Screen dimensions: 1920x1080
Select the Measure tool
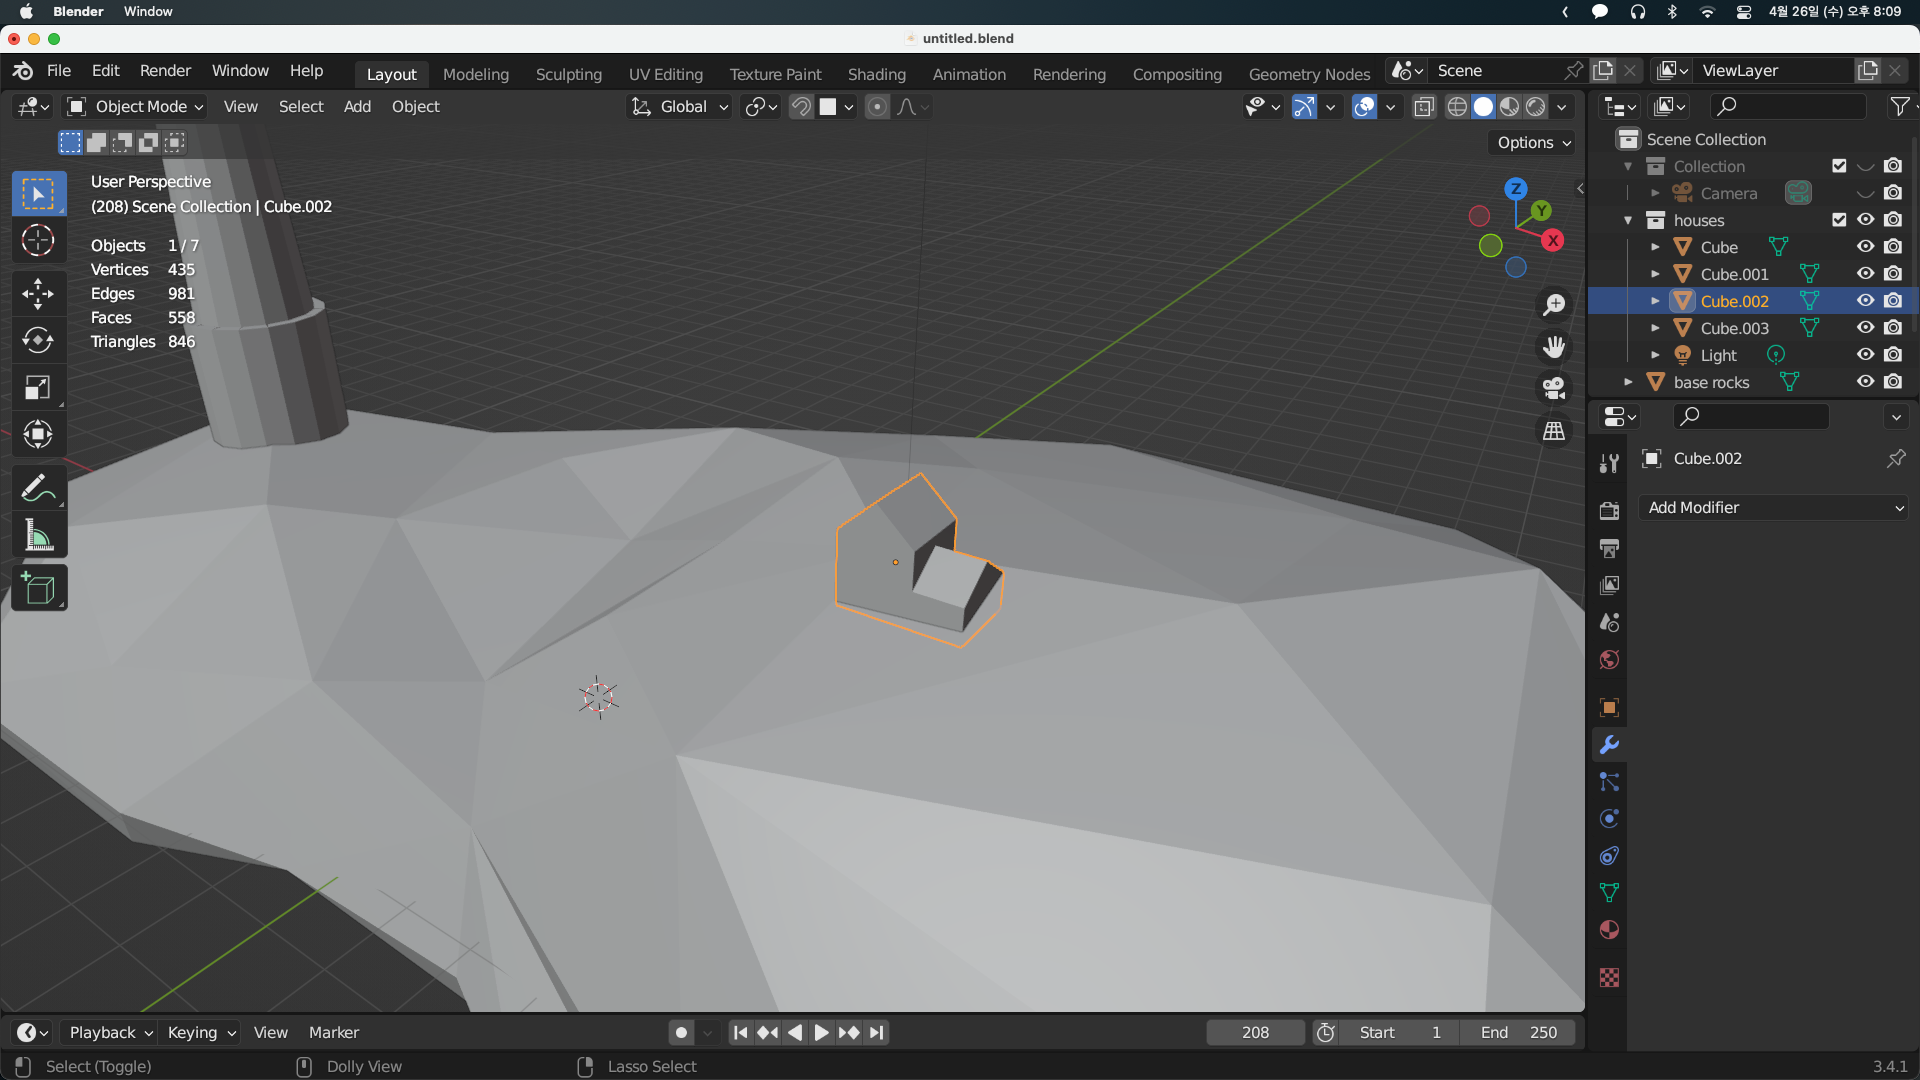point(38,536)
